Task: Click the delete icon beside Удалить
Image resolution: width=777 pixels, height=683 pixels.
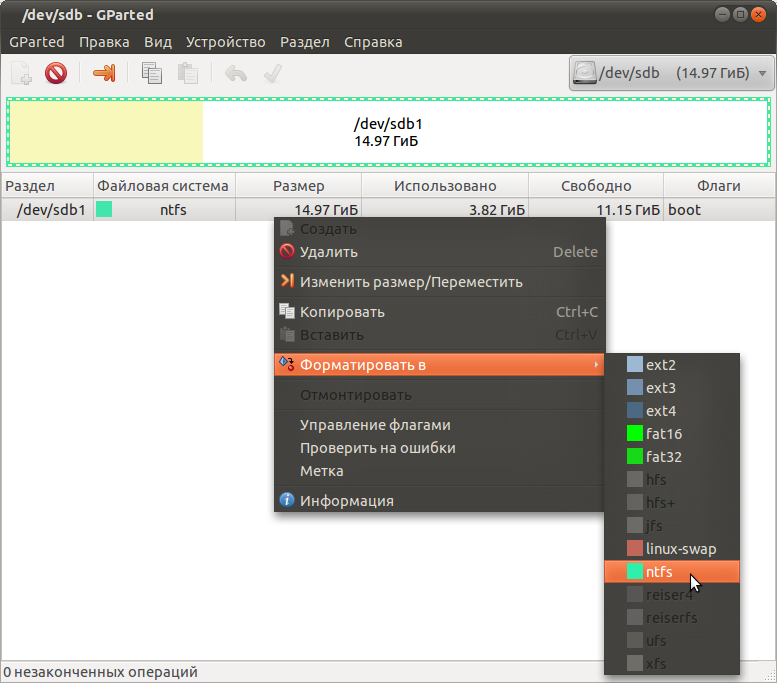Action: click(287, 251)
